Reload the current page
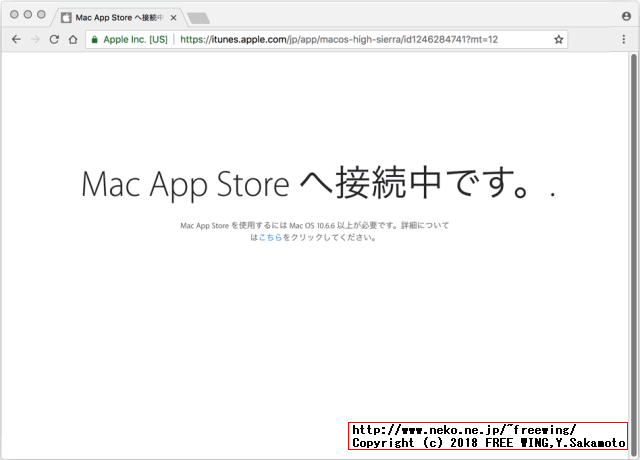 [x=54, y=39]
